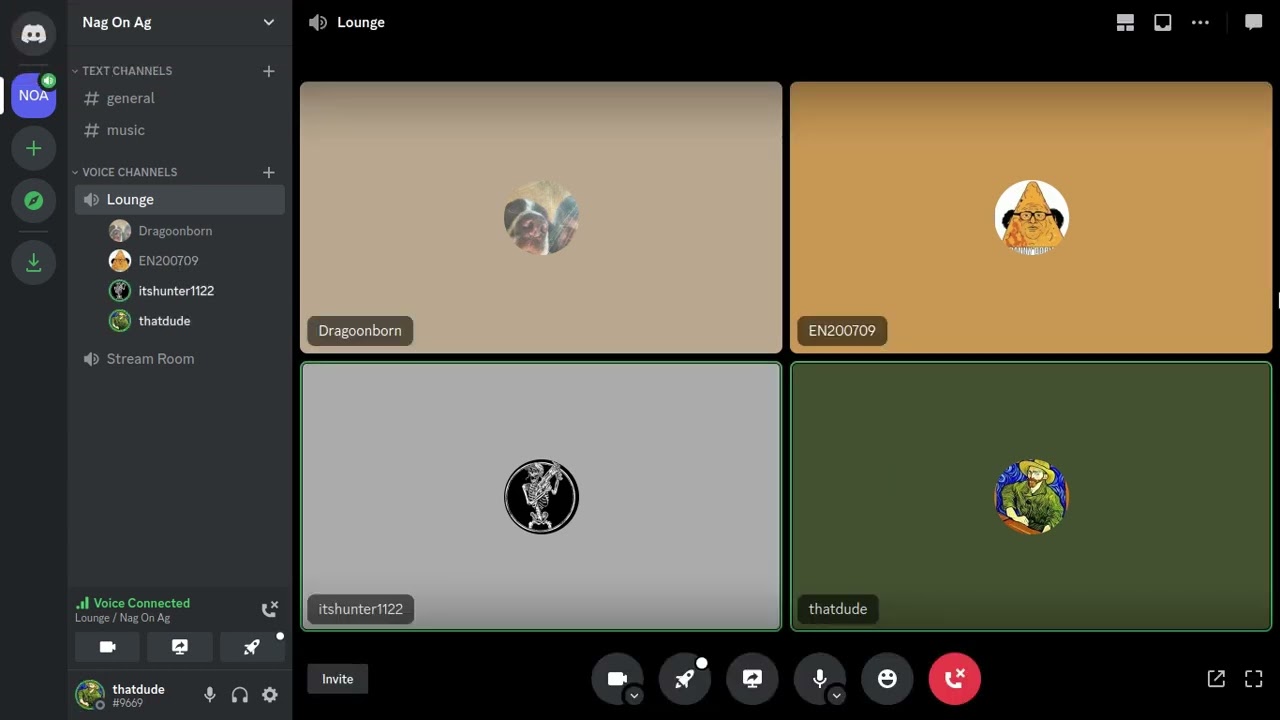1280x720 pixels.
Task: Start an activity from sidebar rocket button
Action: [252, 647]
